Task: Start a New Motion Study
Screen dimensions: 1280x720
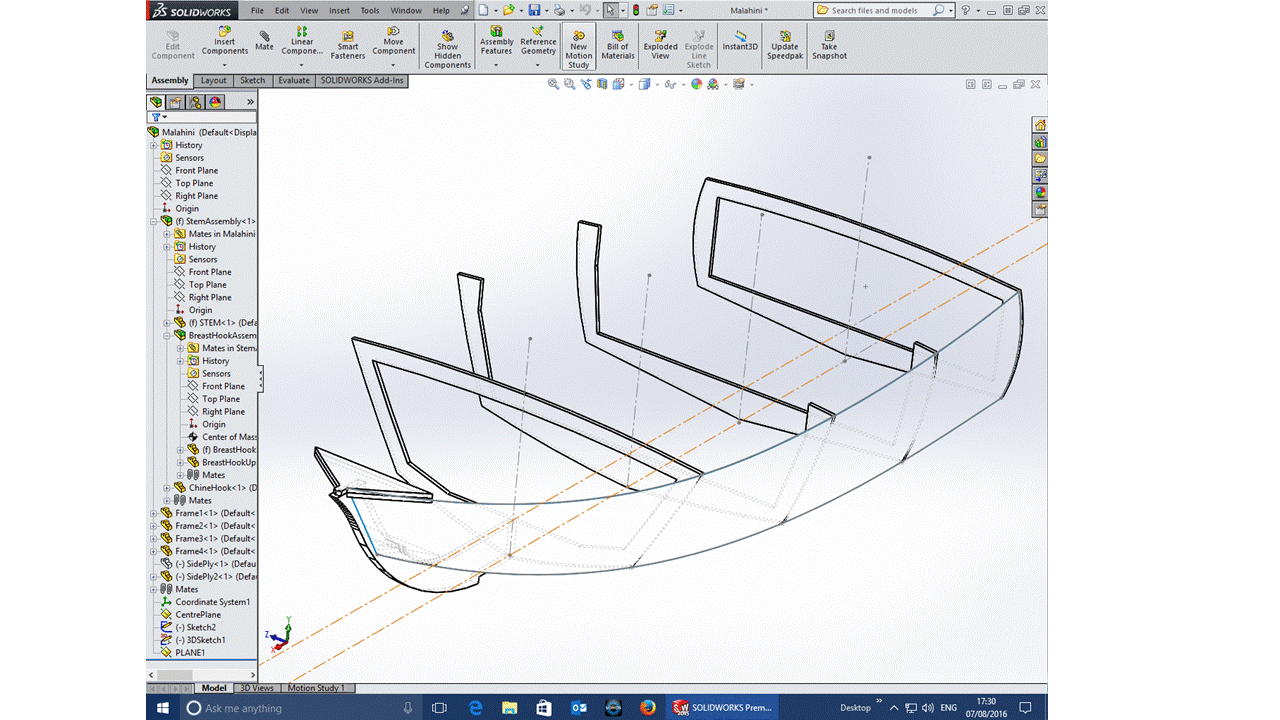Action: pyautogui.click(x=579, y=47)
